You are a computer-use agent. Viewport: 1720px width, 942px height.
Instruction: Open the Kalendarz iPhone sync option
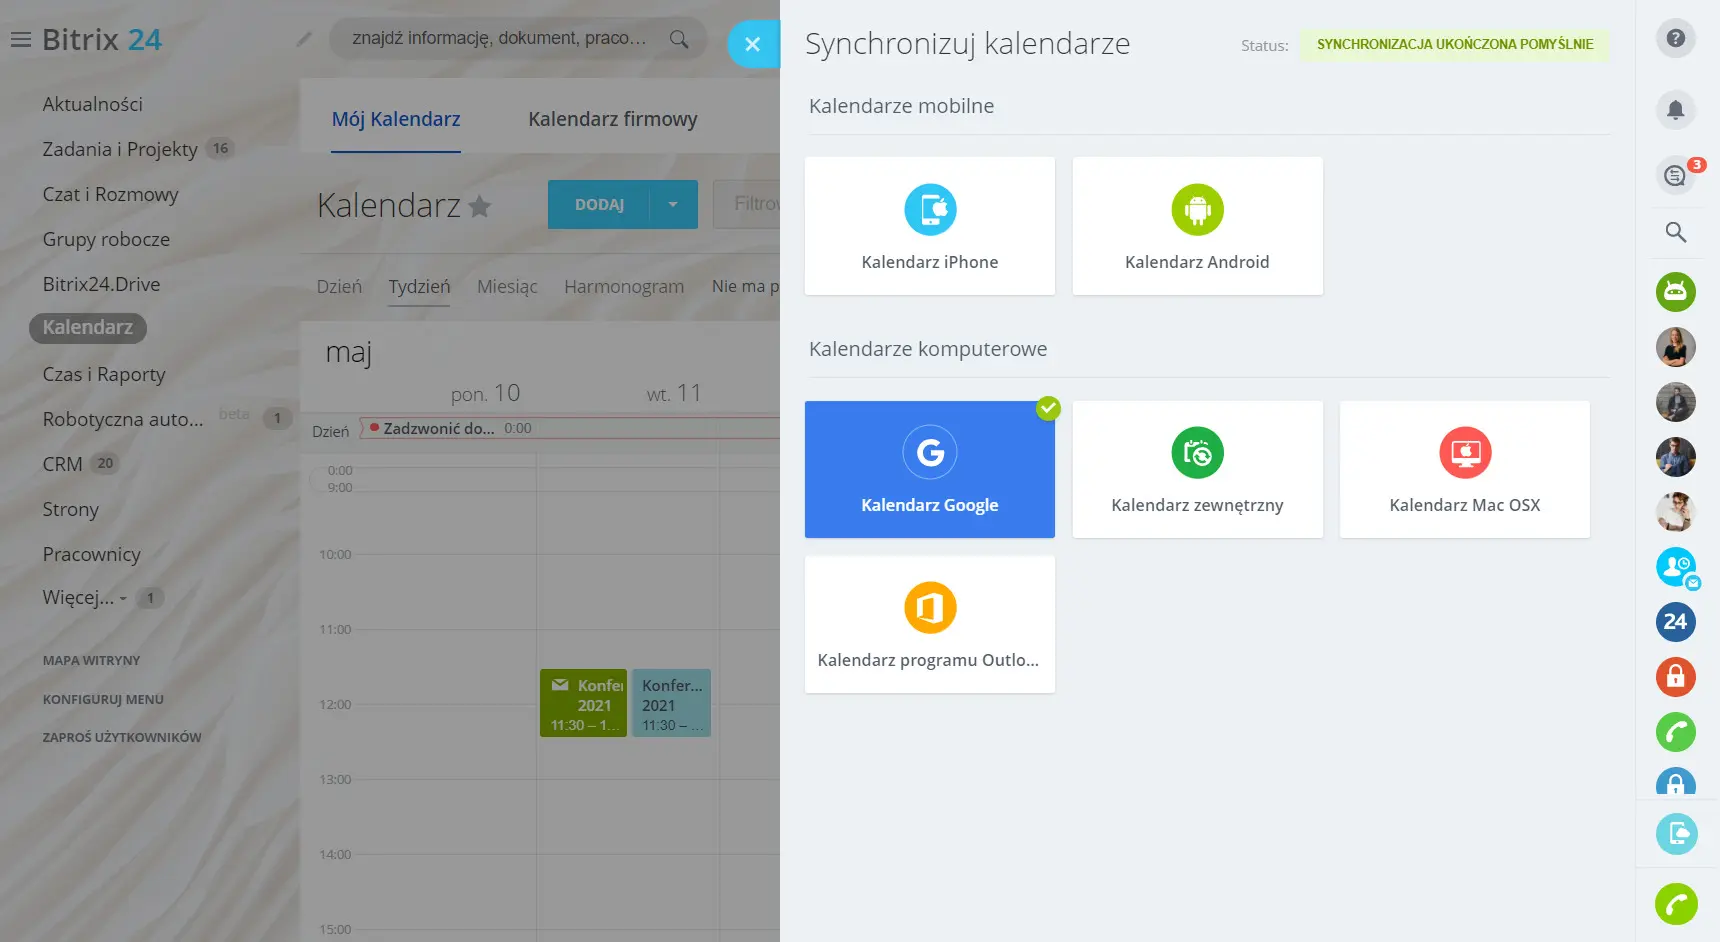(929, 226)
